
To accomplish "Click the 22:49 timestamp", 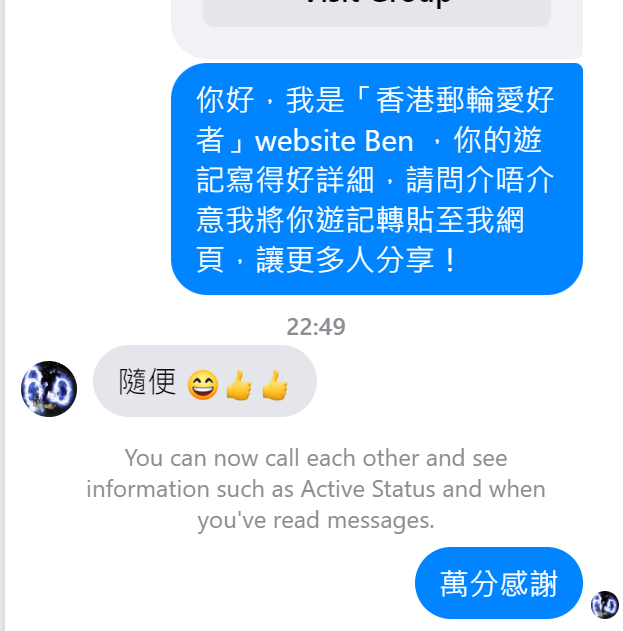I will (316, 326).
